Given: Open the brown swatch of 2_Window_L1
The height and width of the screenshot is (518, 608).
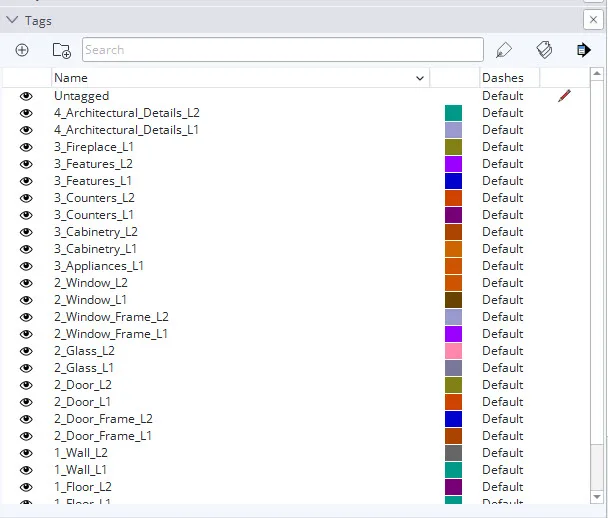Looking at the screenshot, I should point(453,300).
